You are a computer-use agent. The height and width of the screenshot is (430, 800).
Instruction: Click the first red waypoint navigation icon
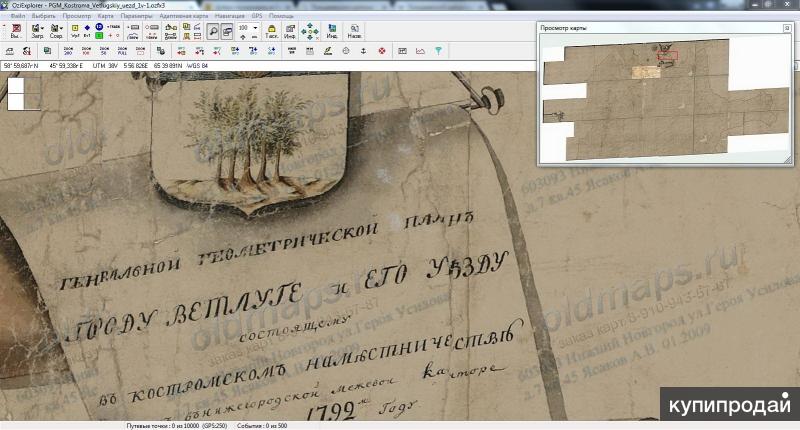point(181,50)
